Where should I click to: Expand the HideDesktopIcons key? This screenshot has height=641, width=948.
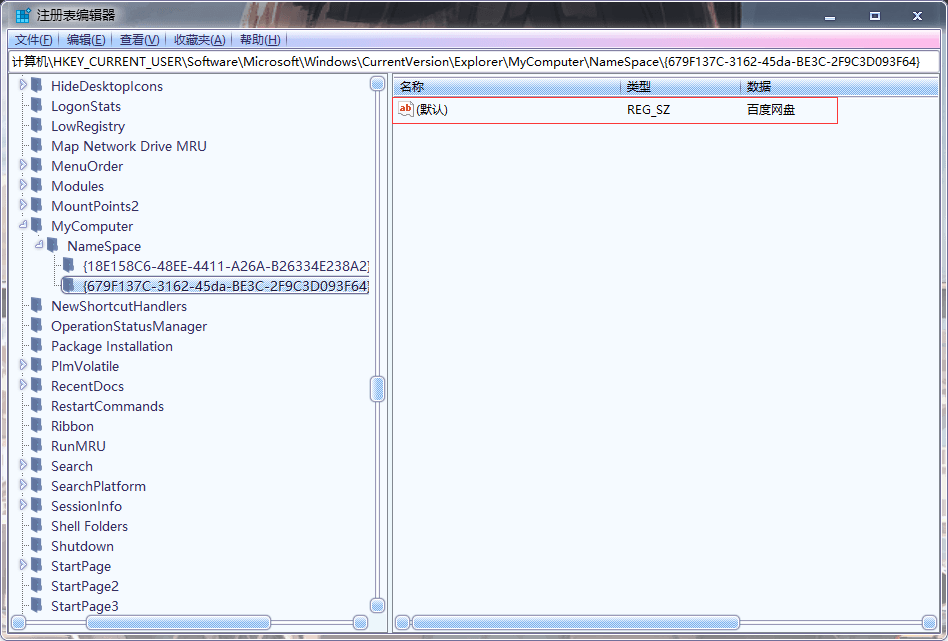coord(23,85)
